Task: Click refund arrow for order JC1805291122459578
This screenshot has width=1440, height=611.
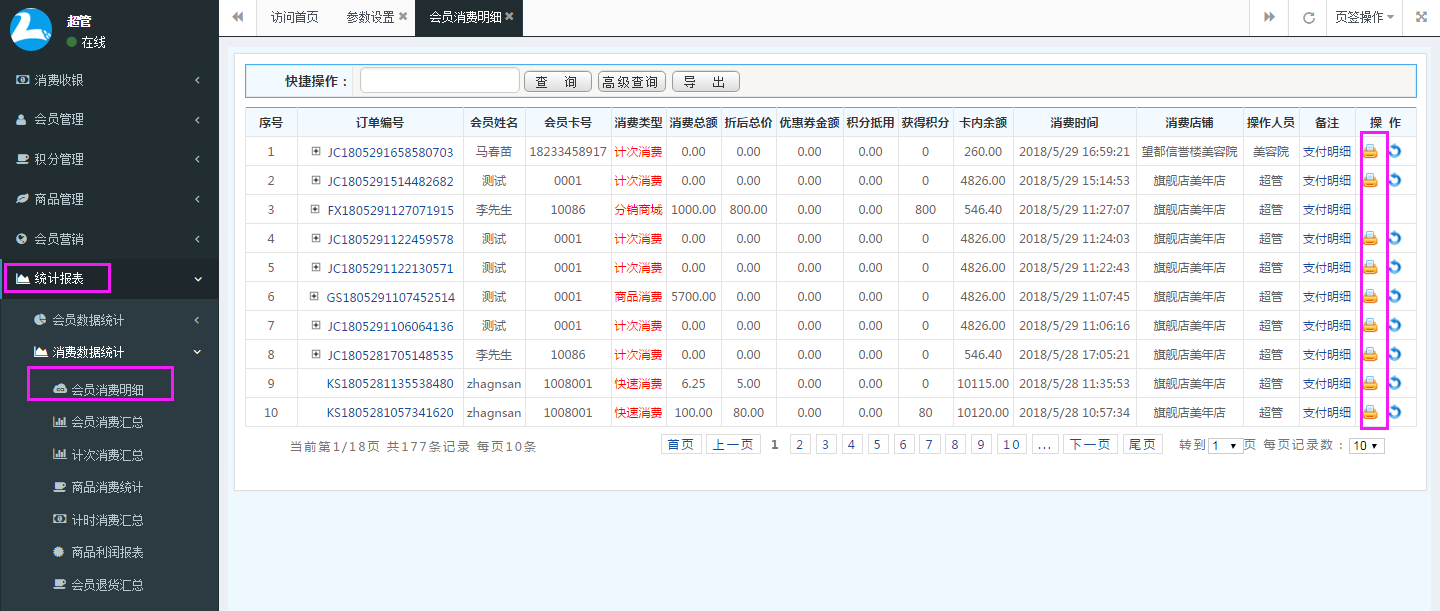Action: 1395,239
